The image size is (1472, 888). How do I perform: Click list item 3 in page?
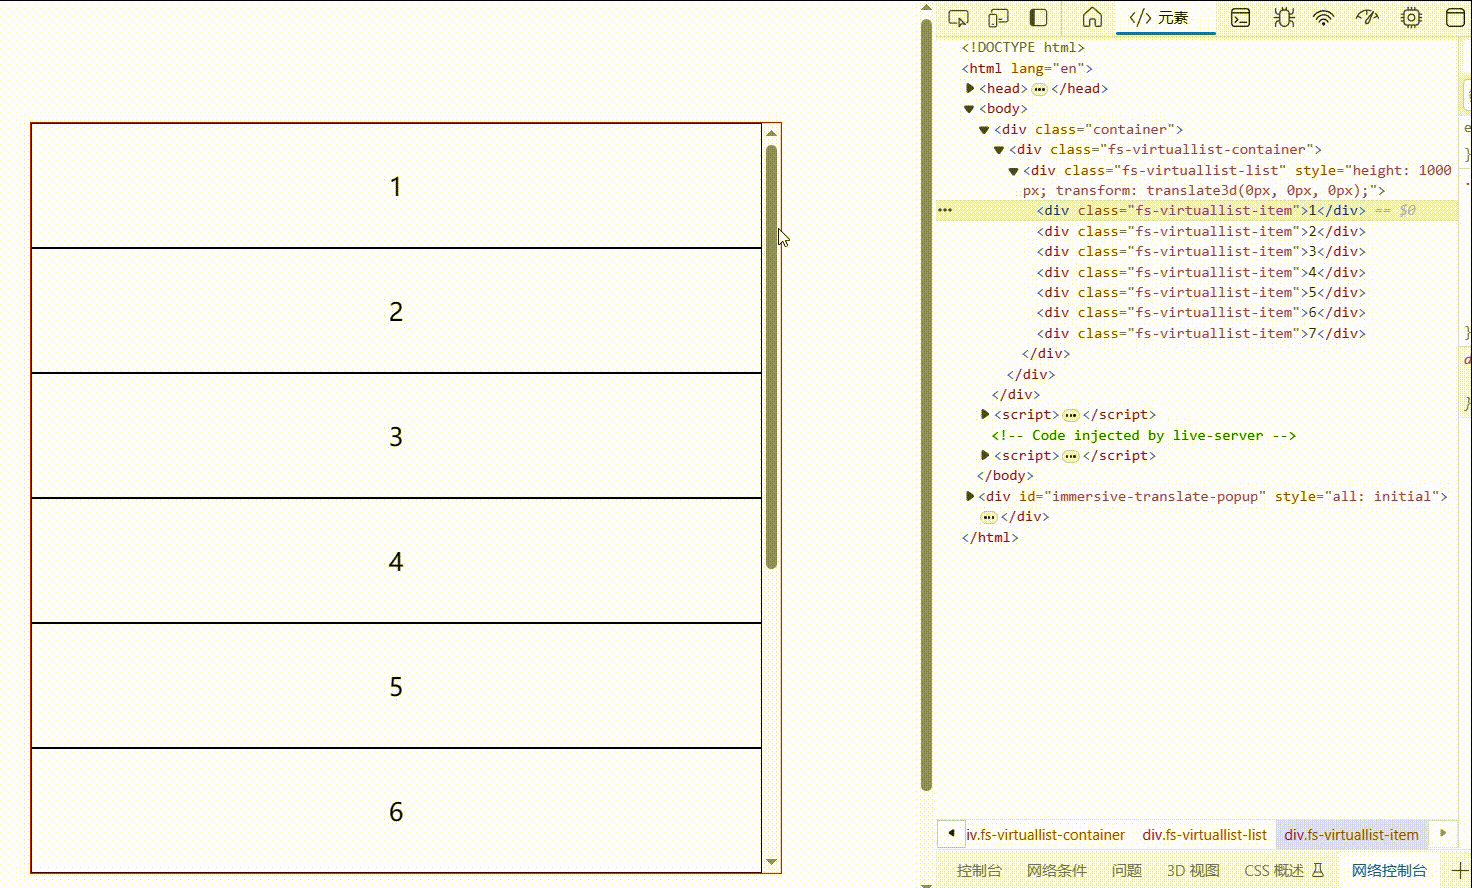coord(396,436)
